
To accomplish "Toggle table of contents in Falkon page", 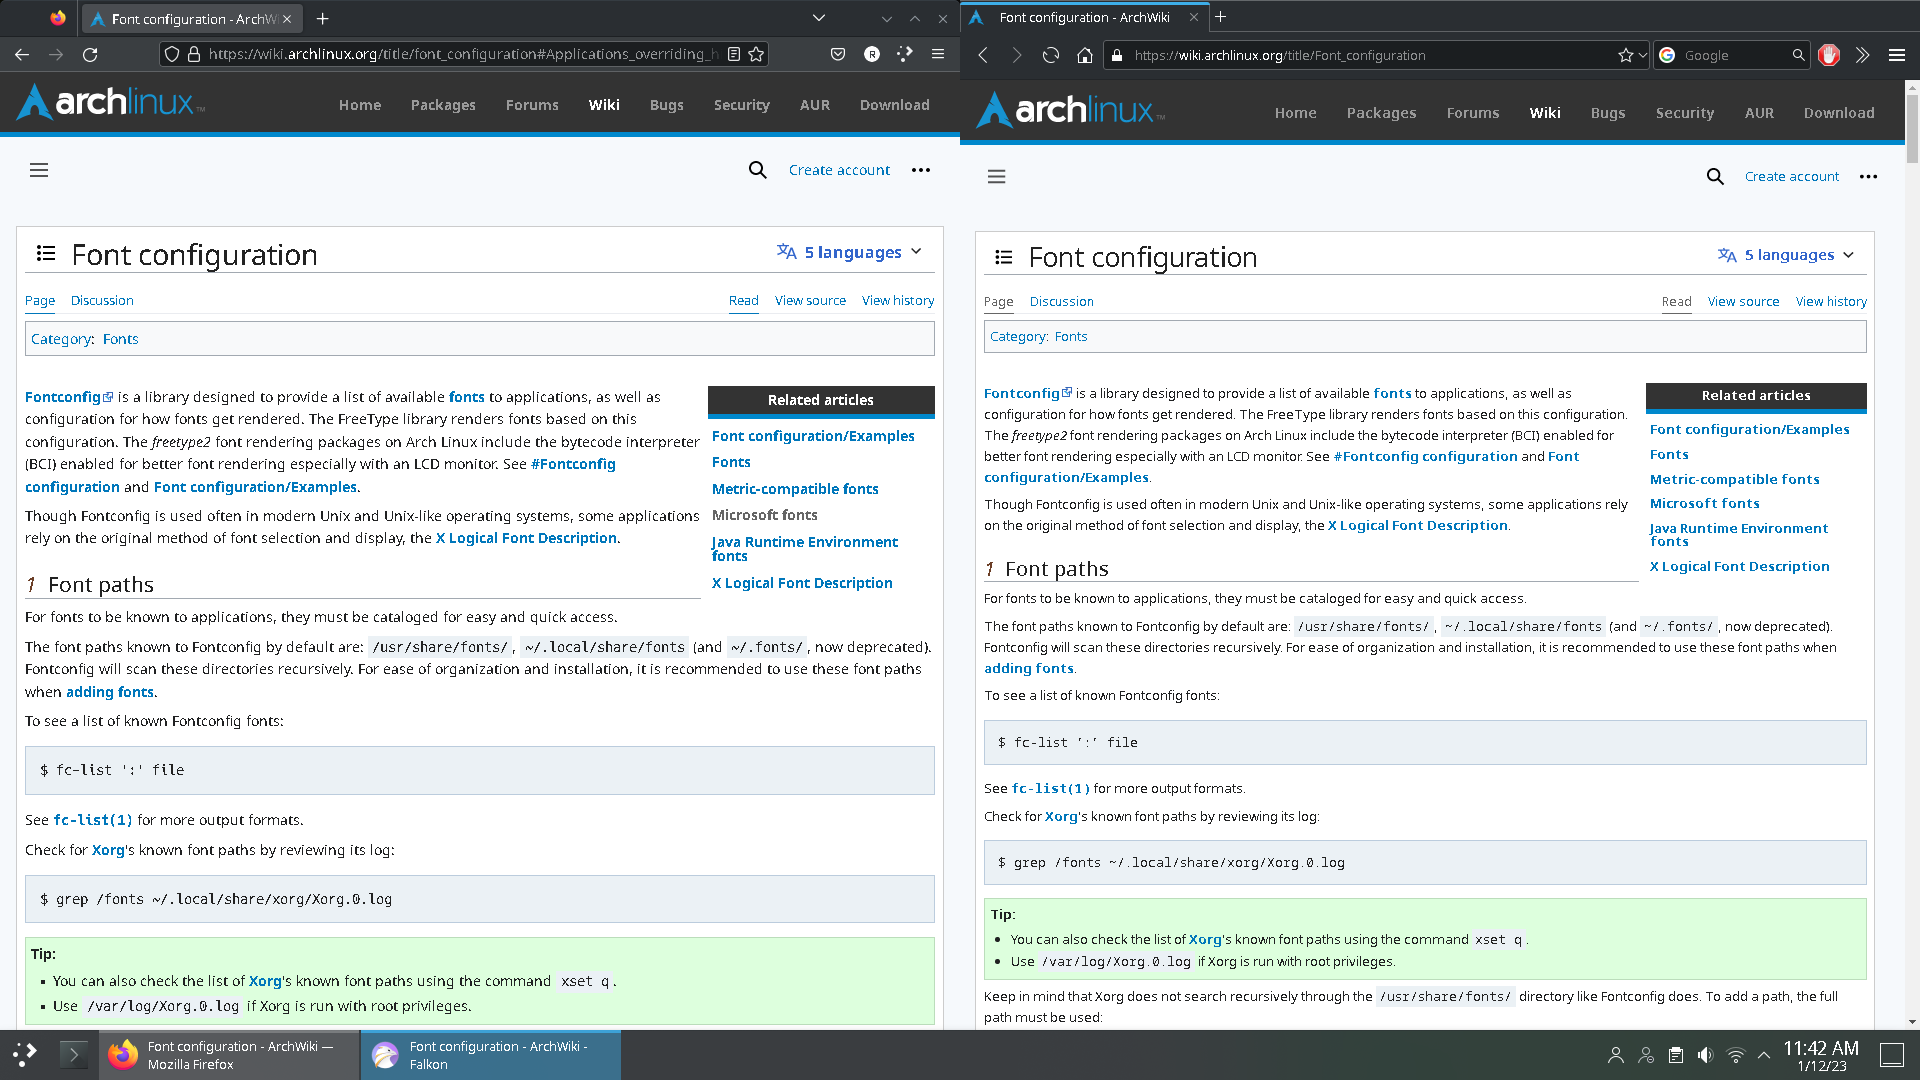I will [x=1004, y=257].
